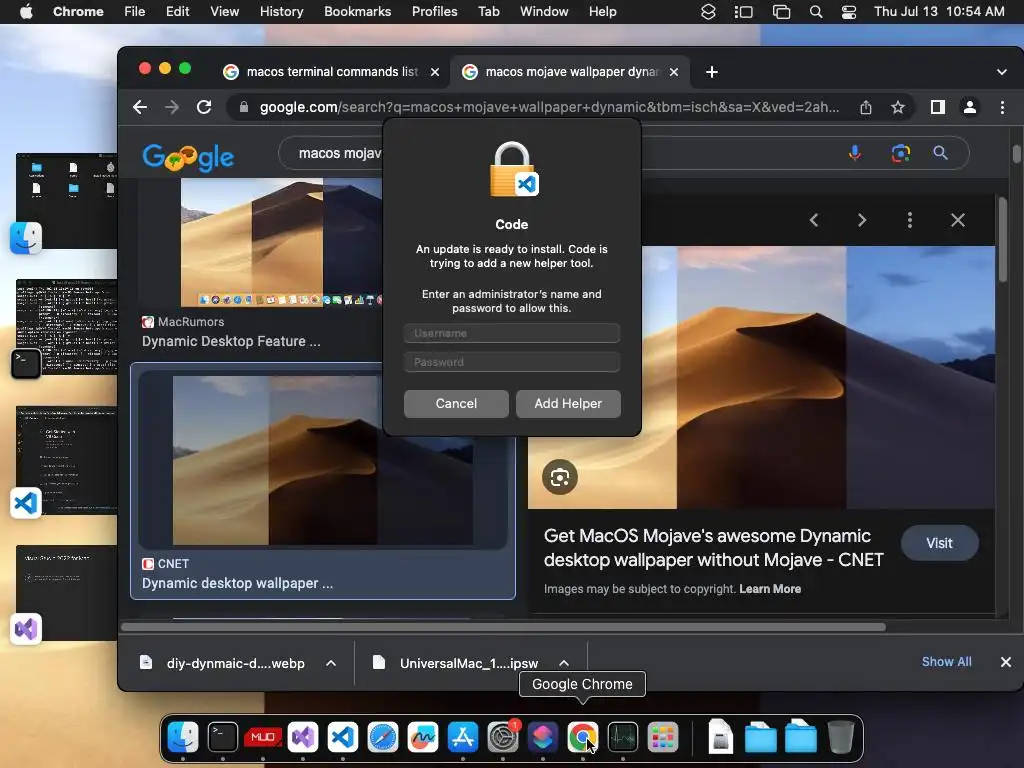1024x768 pixels.
Task: Open the Chrome profile icon
Action: pos(970,107)
